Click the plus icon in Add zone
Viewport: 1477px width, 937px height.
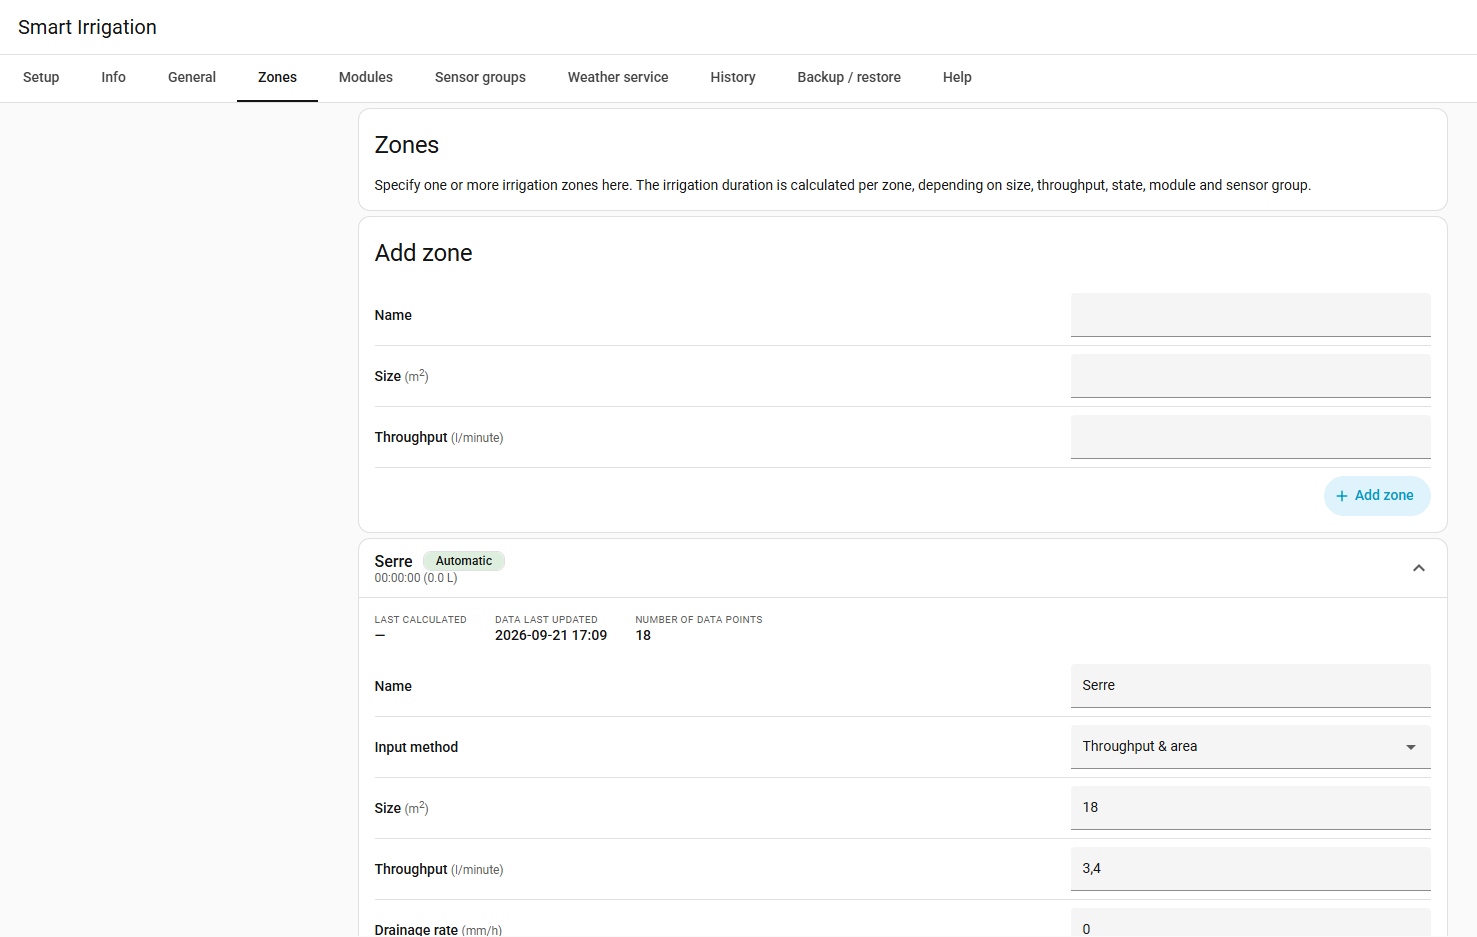1342,496
